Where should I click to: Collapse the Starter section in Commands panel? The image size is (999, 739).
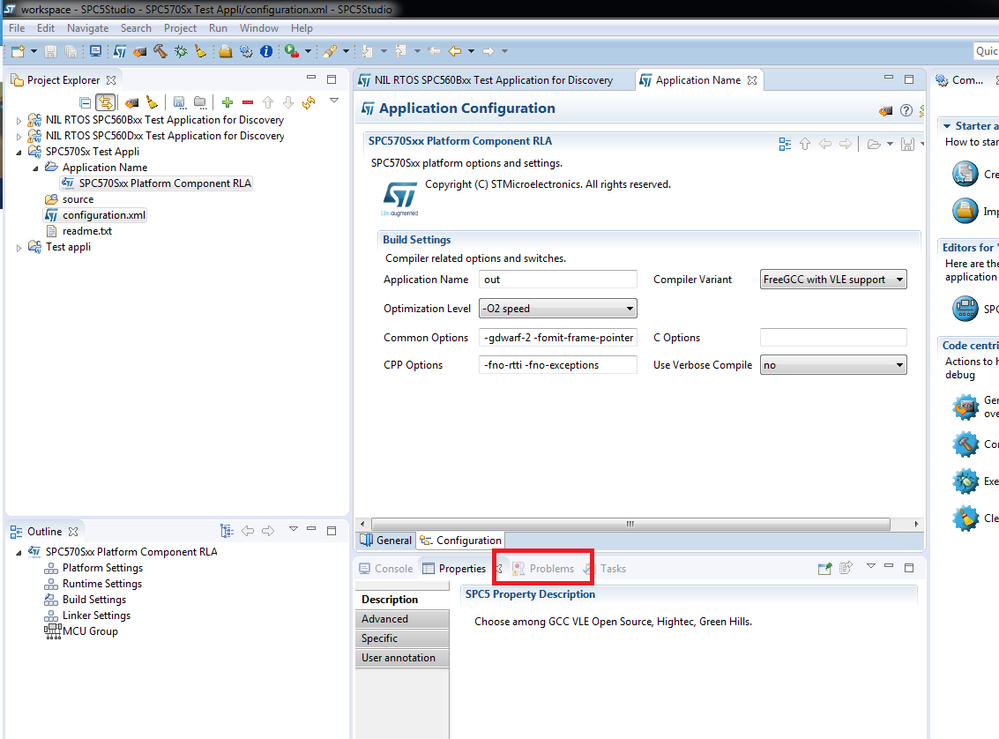pos(947,126)
